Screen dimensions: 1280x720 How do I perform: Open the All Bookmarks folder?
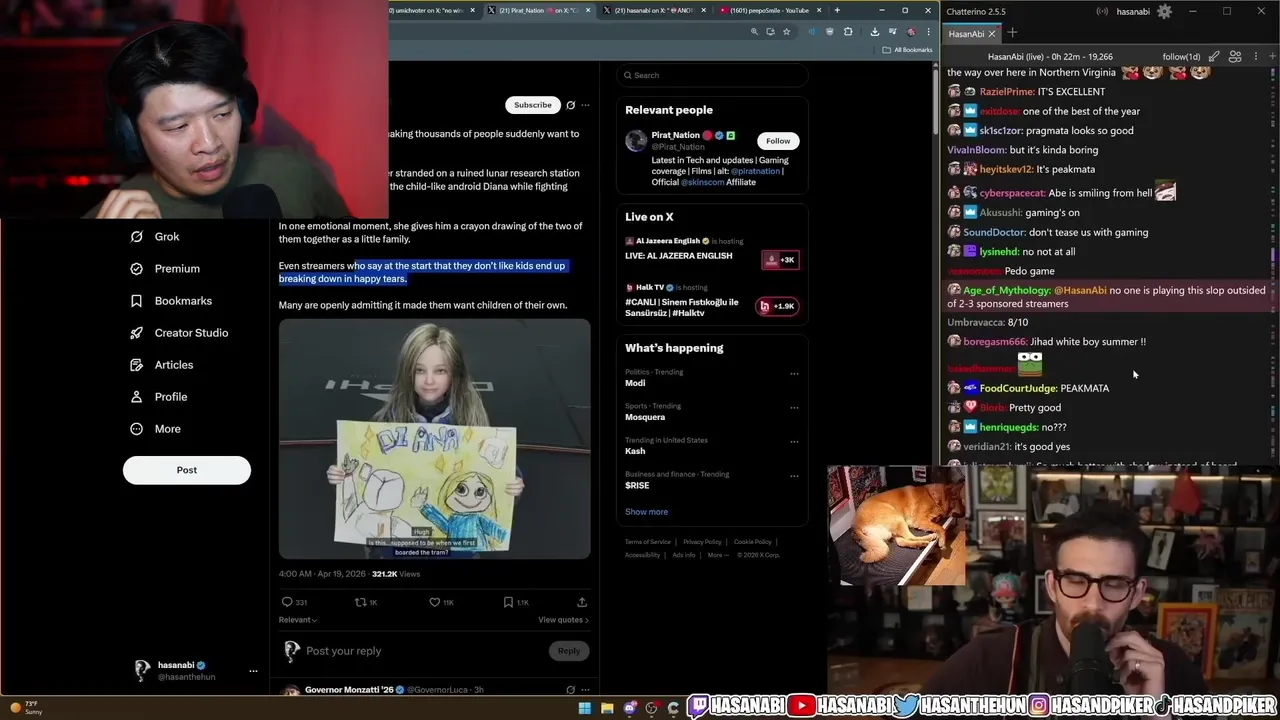(908, 50)
